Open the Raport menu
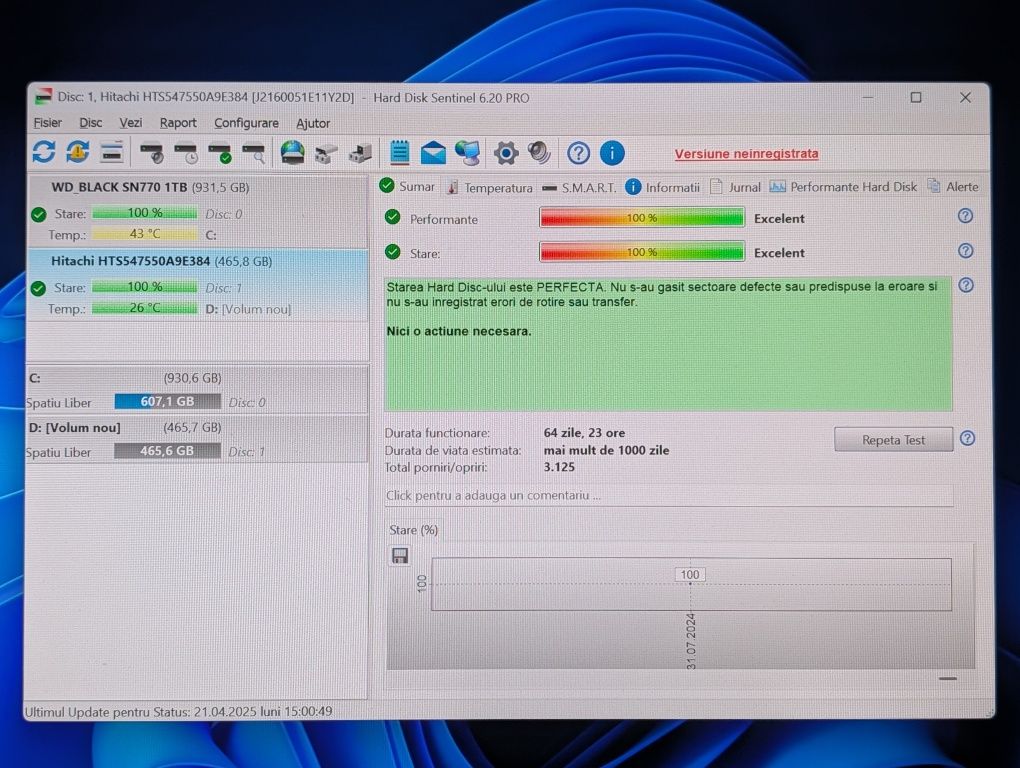The image size is (1020, 768). (x=178, y=123)
